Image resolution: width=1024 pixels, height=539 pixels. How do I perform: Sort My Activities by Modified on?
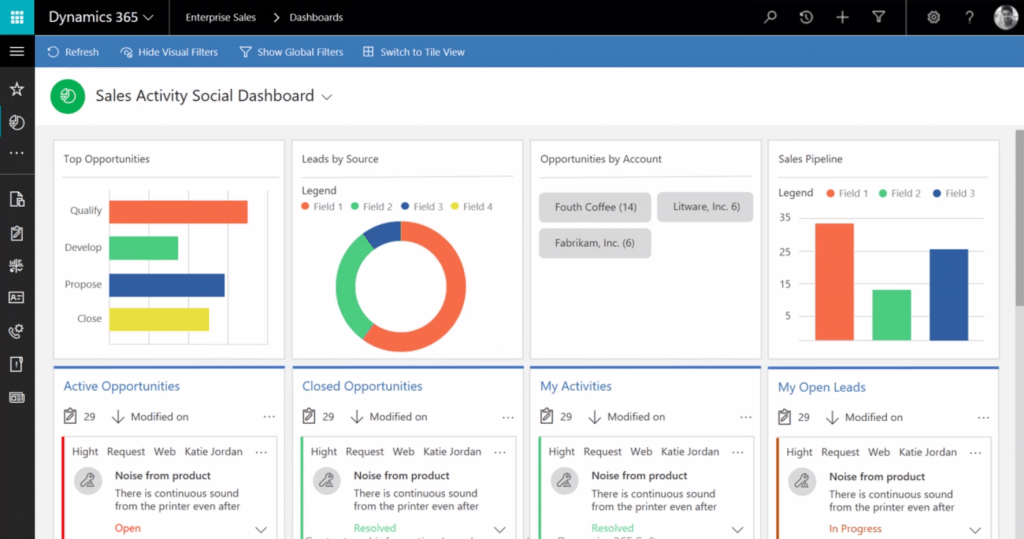(627, 416)
